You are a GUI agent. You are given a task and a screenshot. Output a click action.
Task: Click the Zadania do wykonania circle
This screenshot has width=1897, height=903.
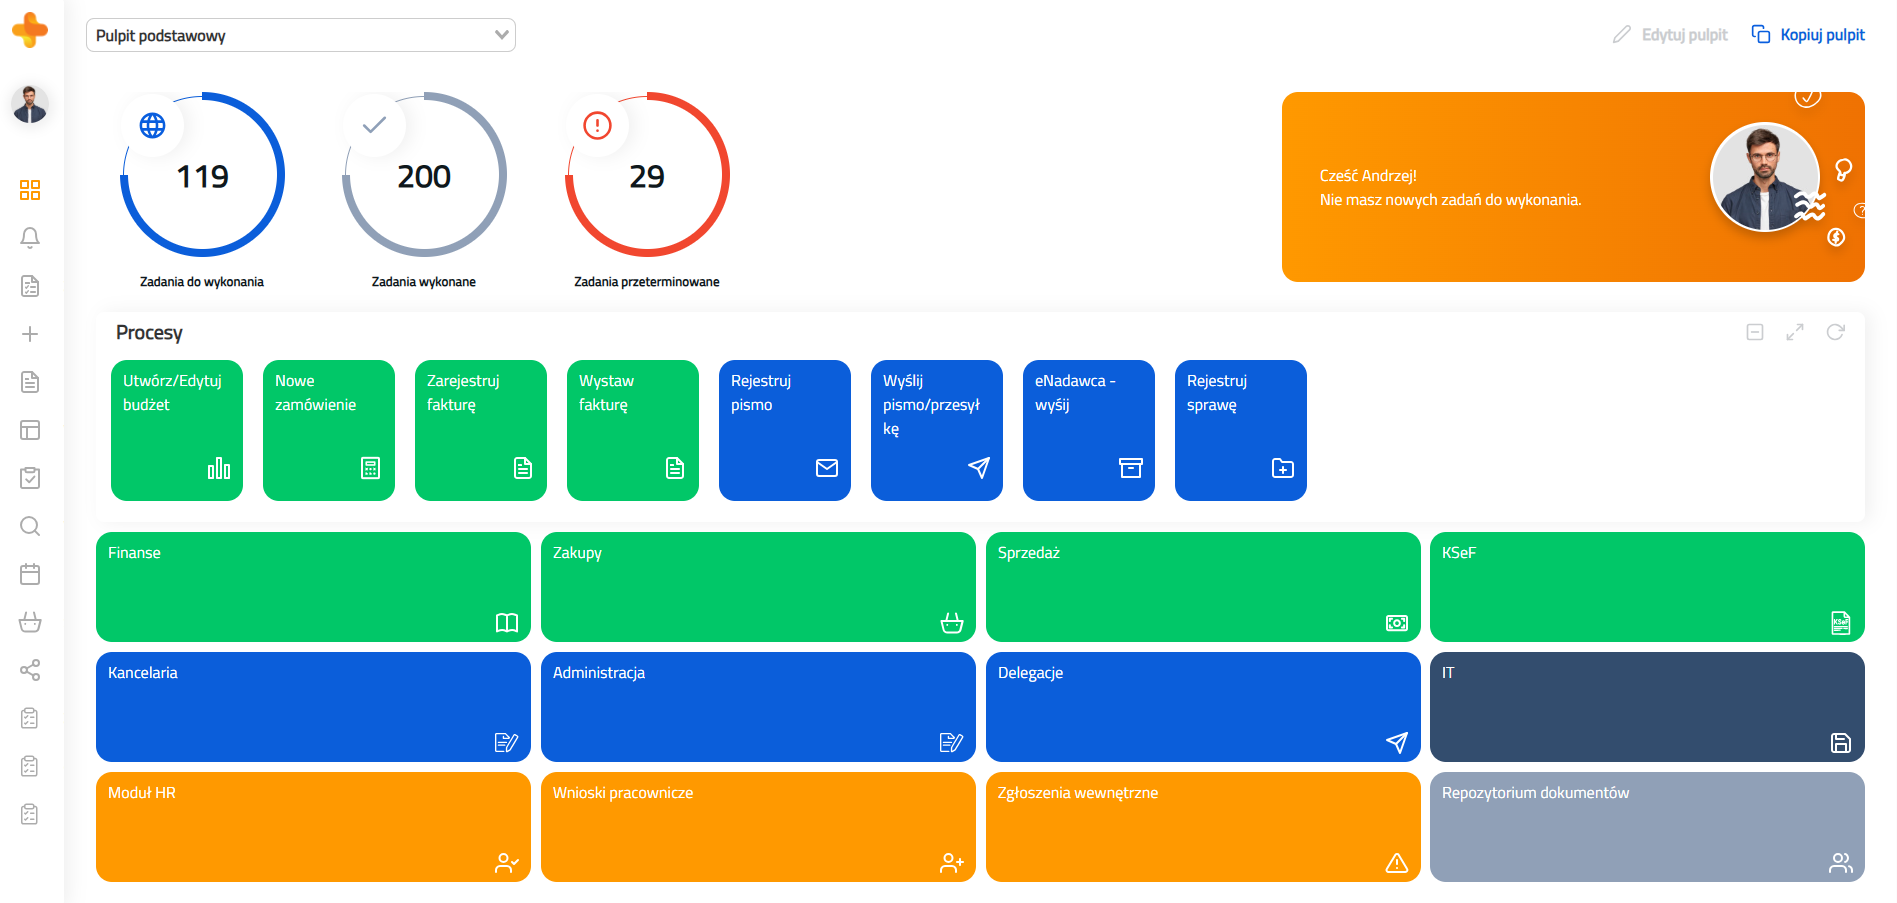203,176
